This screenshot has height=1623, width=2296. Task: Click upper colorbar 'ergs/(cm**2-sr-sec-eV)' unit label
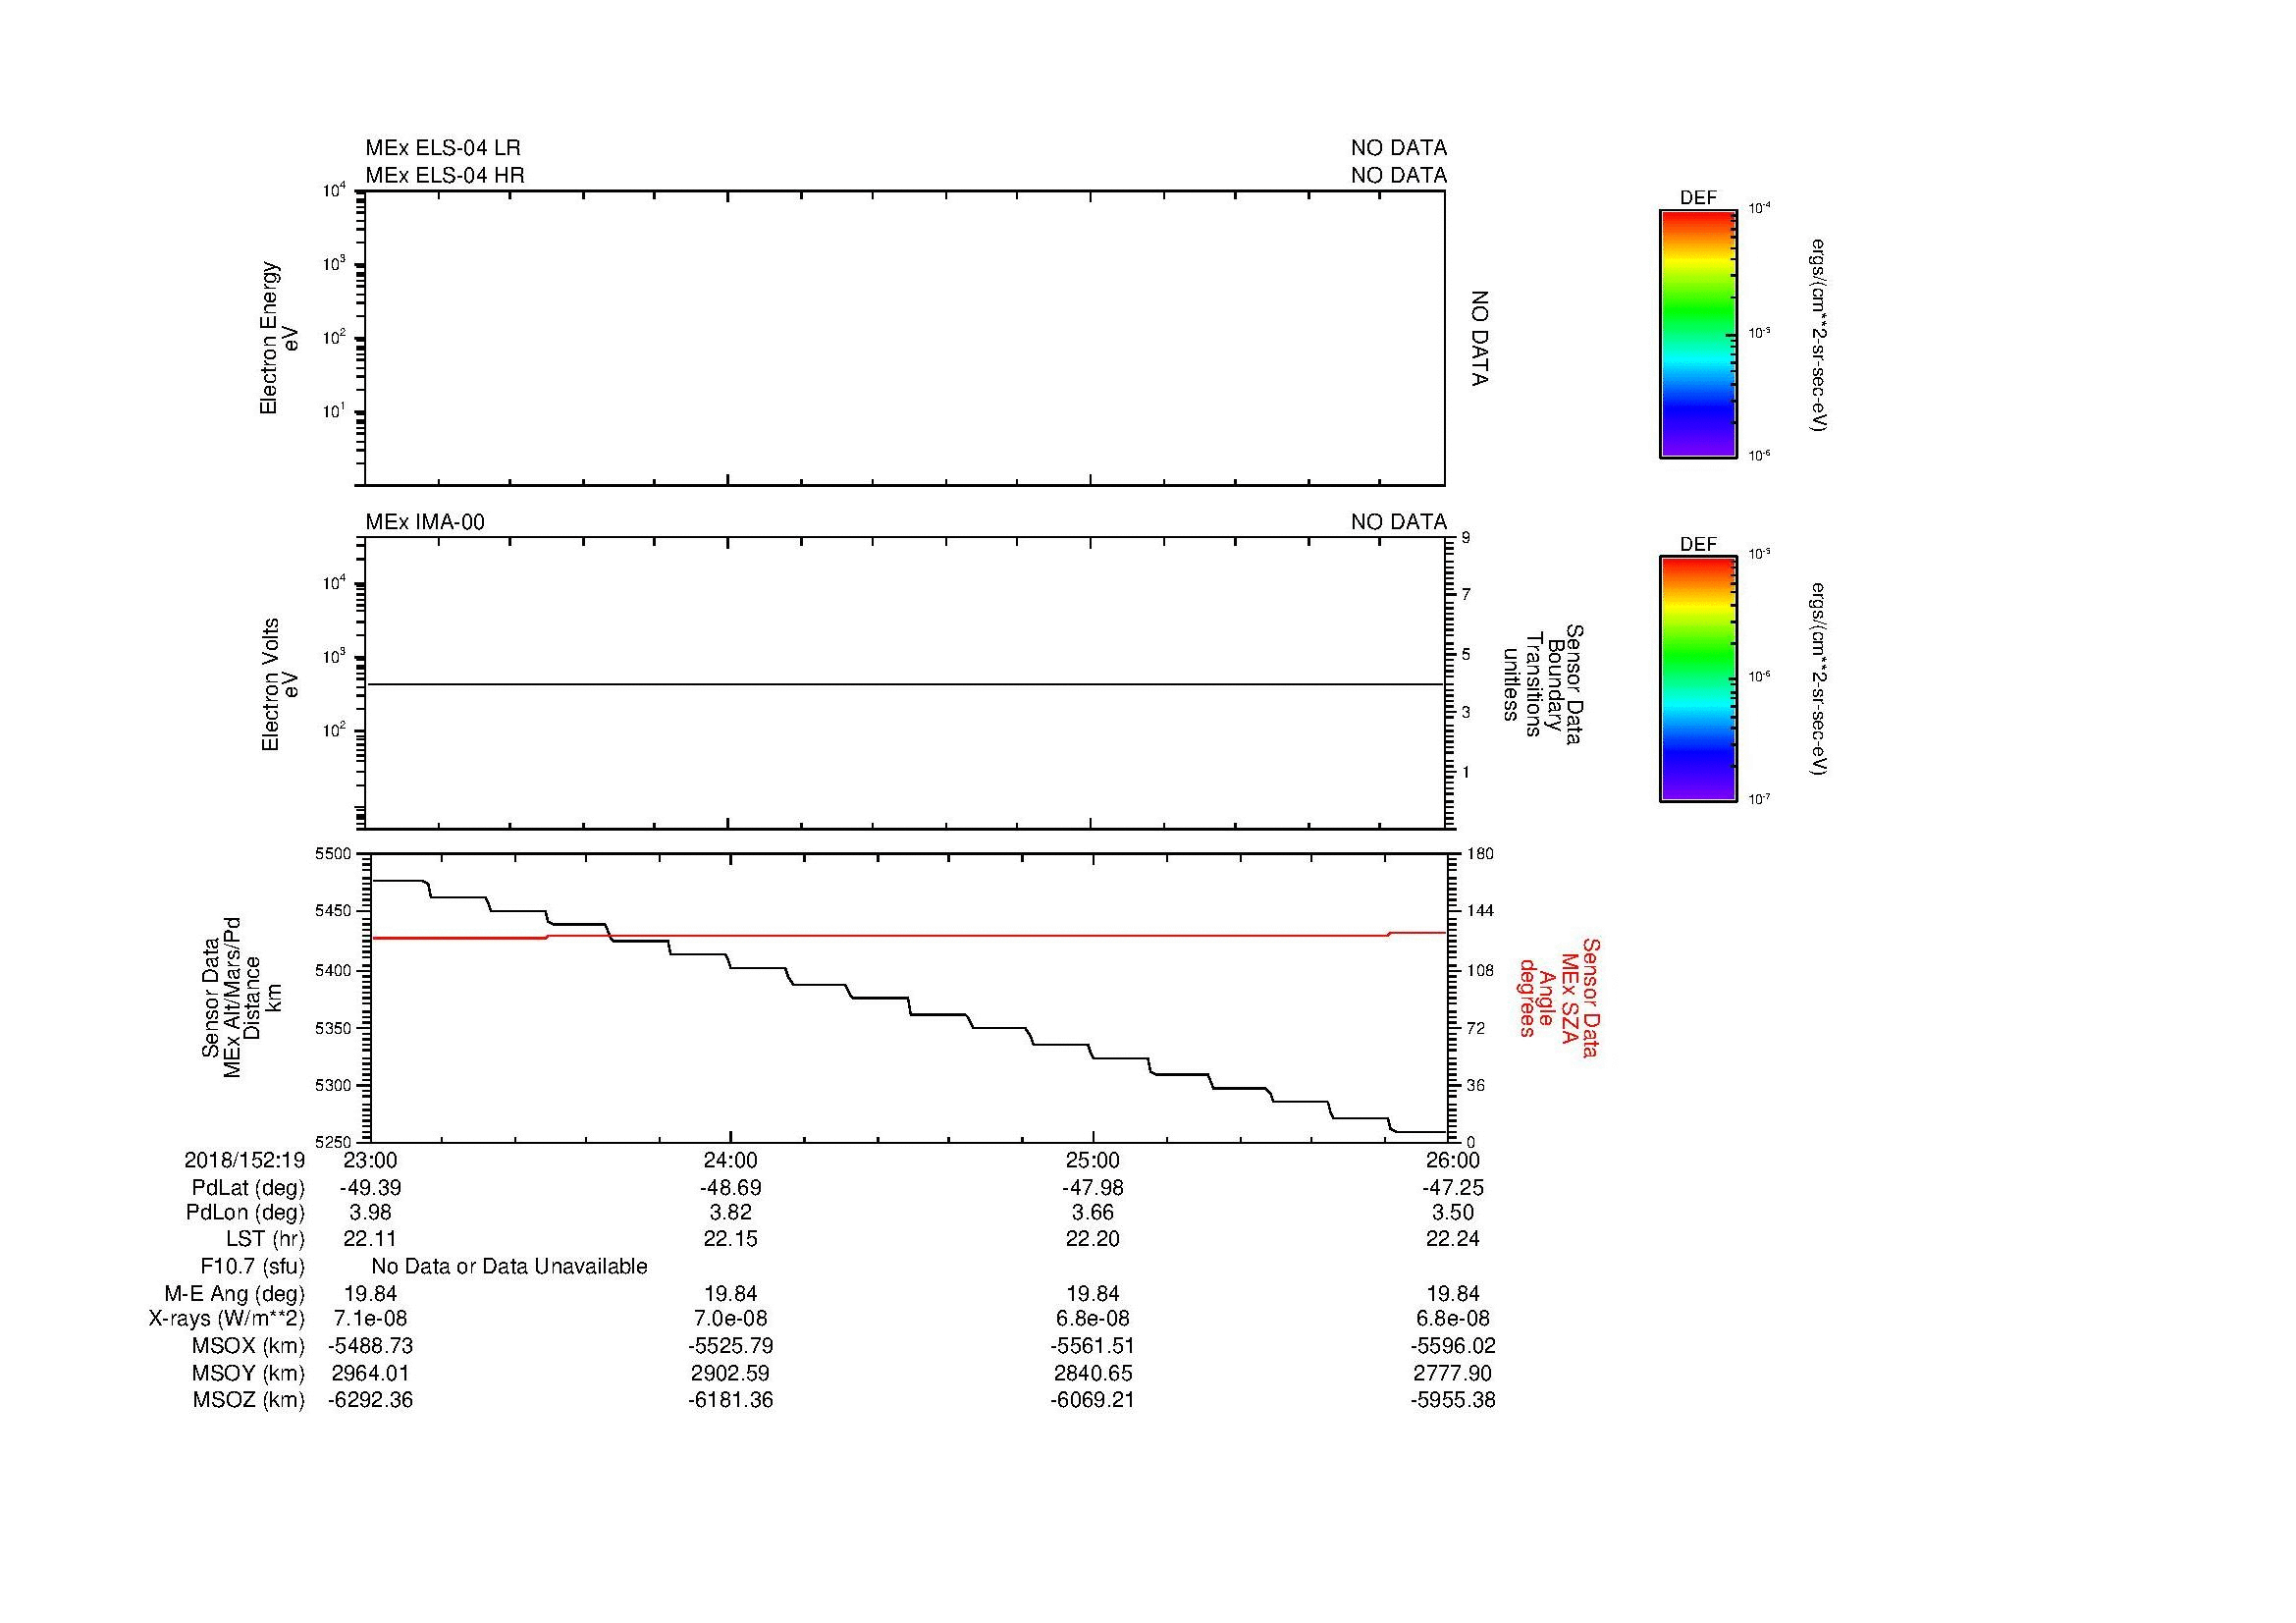[1820, 334]
